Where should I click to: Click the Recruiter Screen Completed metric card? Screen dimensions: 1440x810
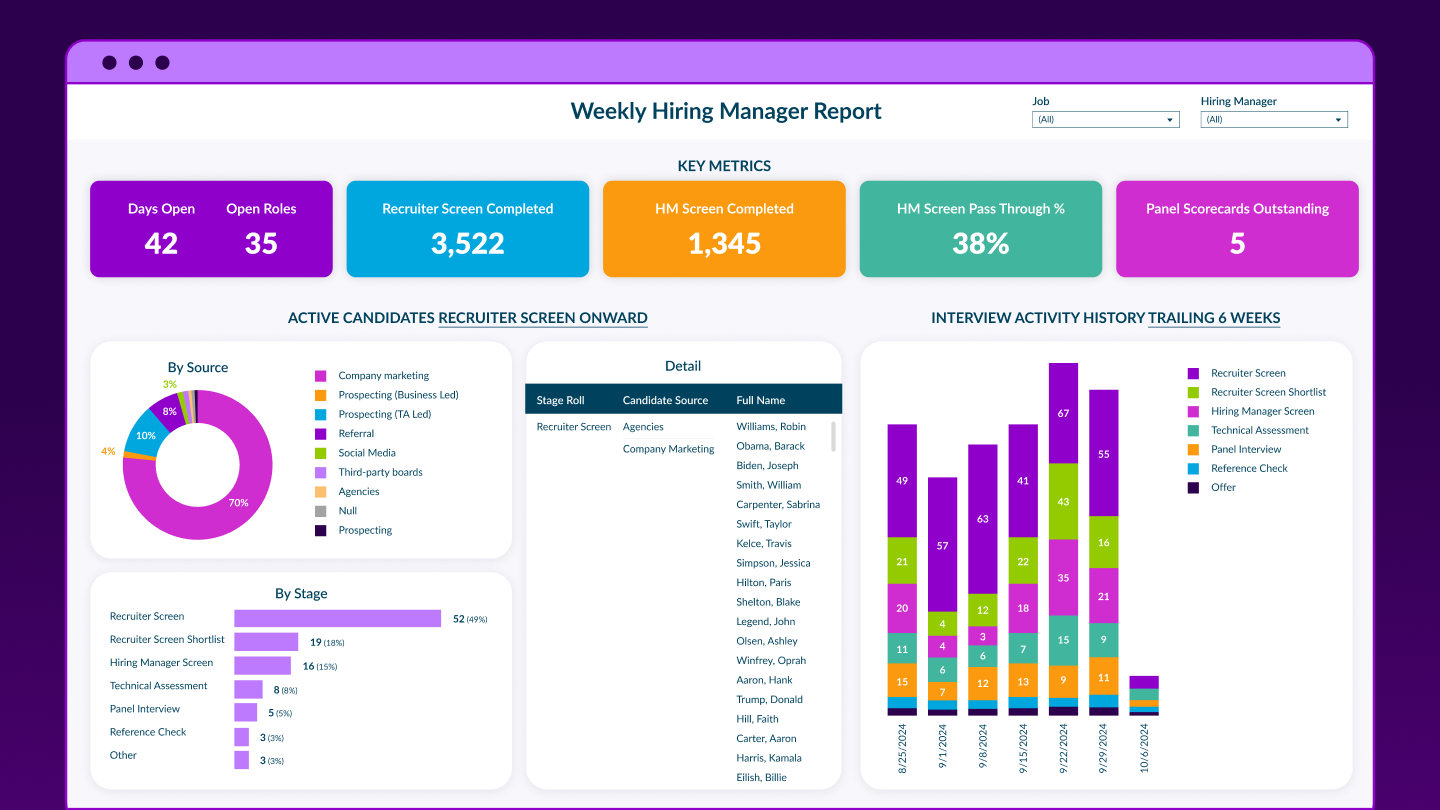pyautogui.click(x=467, y=229)
